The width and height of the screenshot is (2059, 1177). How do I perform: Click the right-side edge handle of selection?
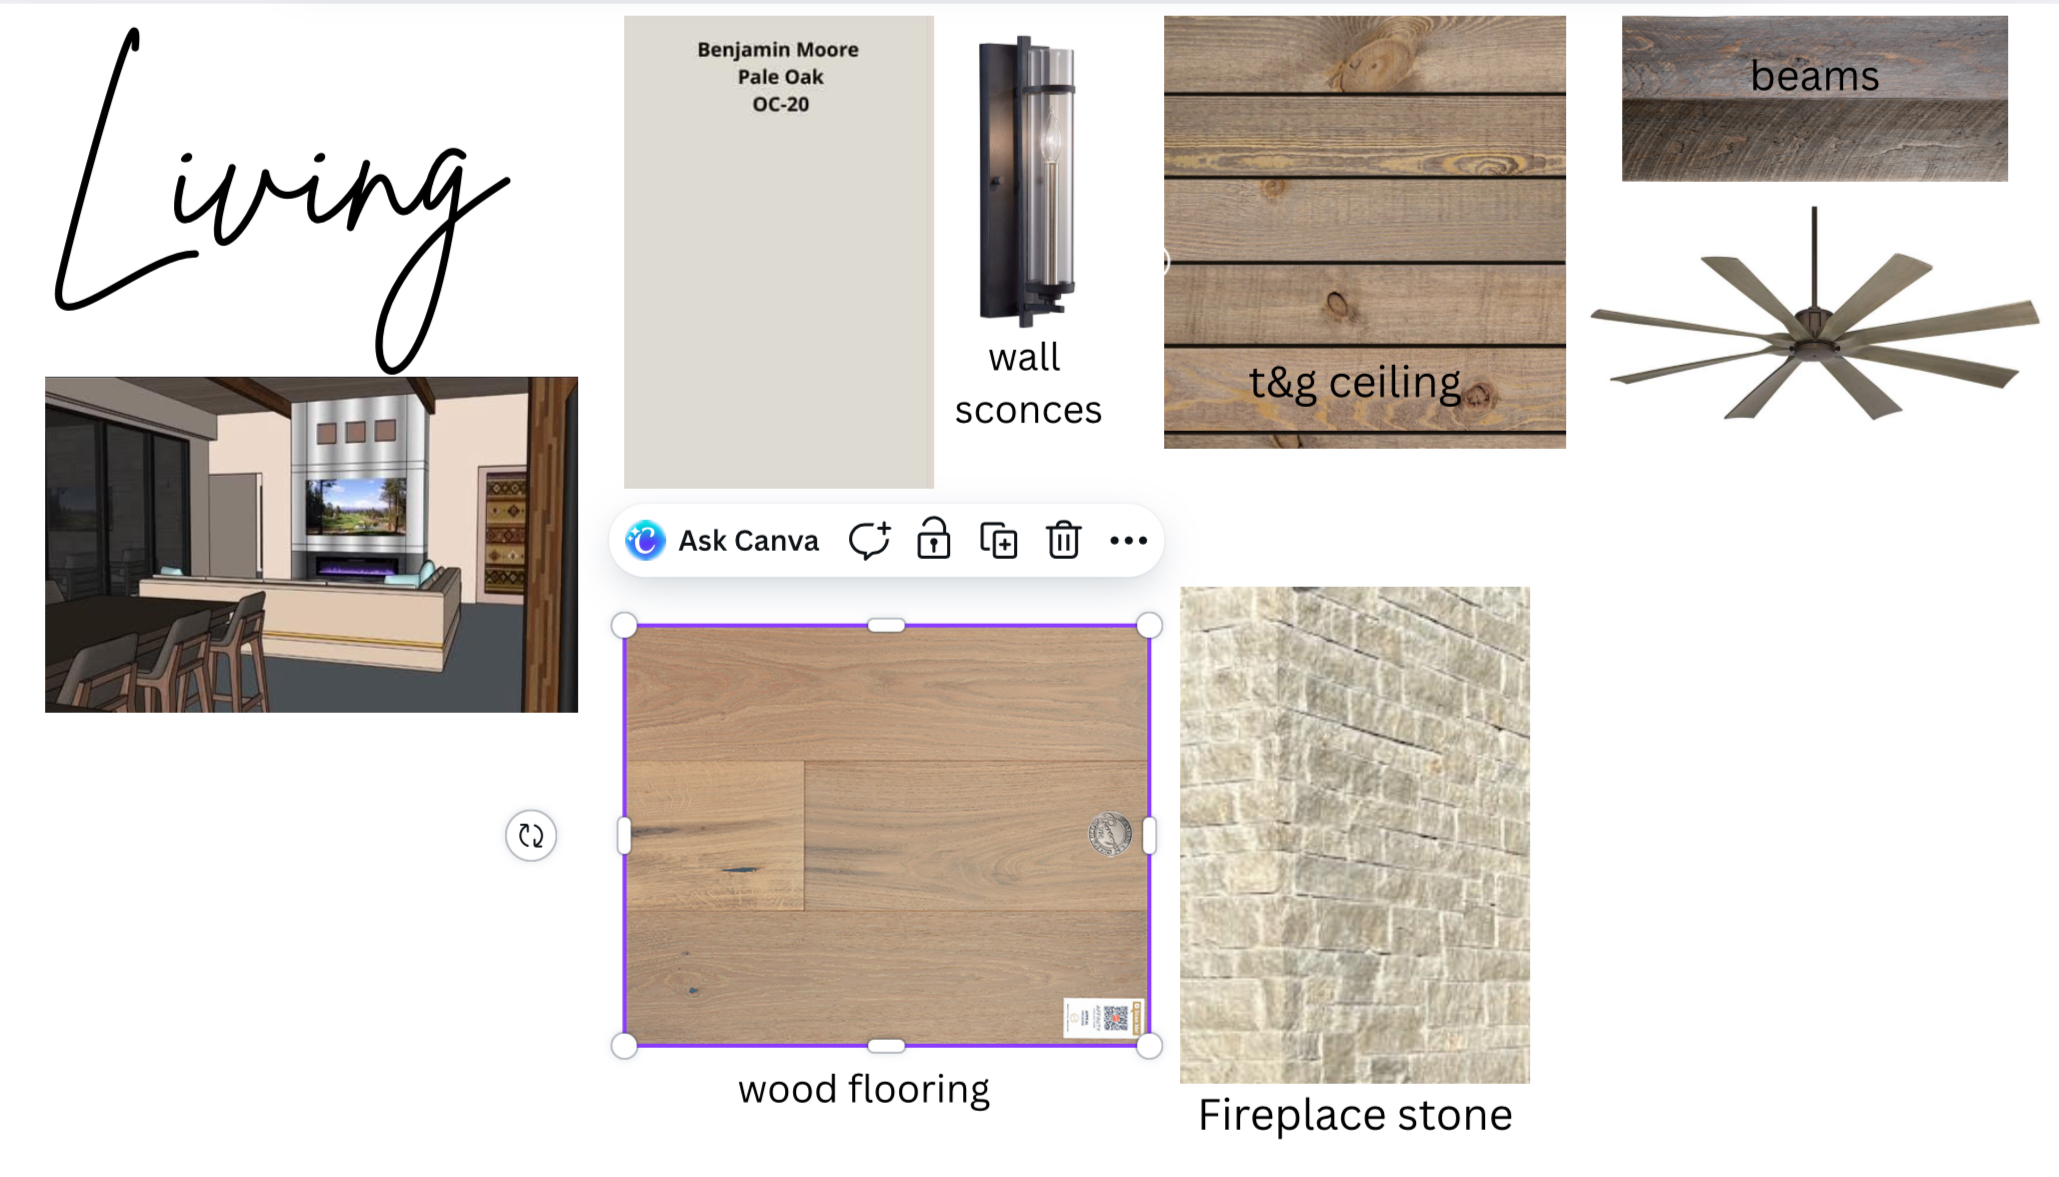click(1150, 836)
